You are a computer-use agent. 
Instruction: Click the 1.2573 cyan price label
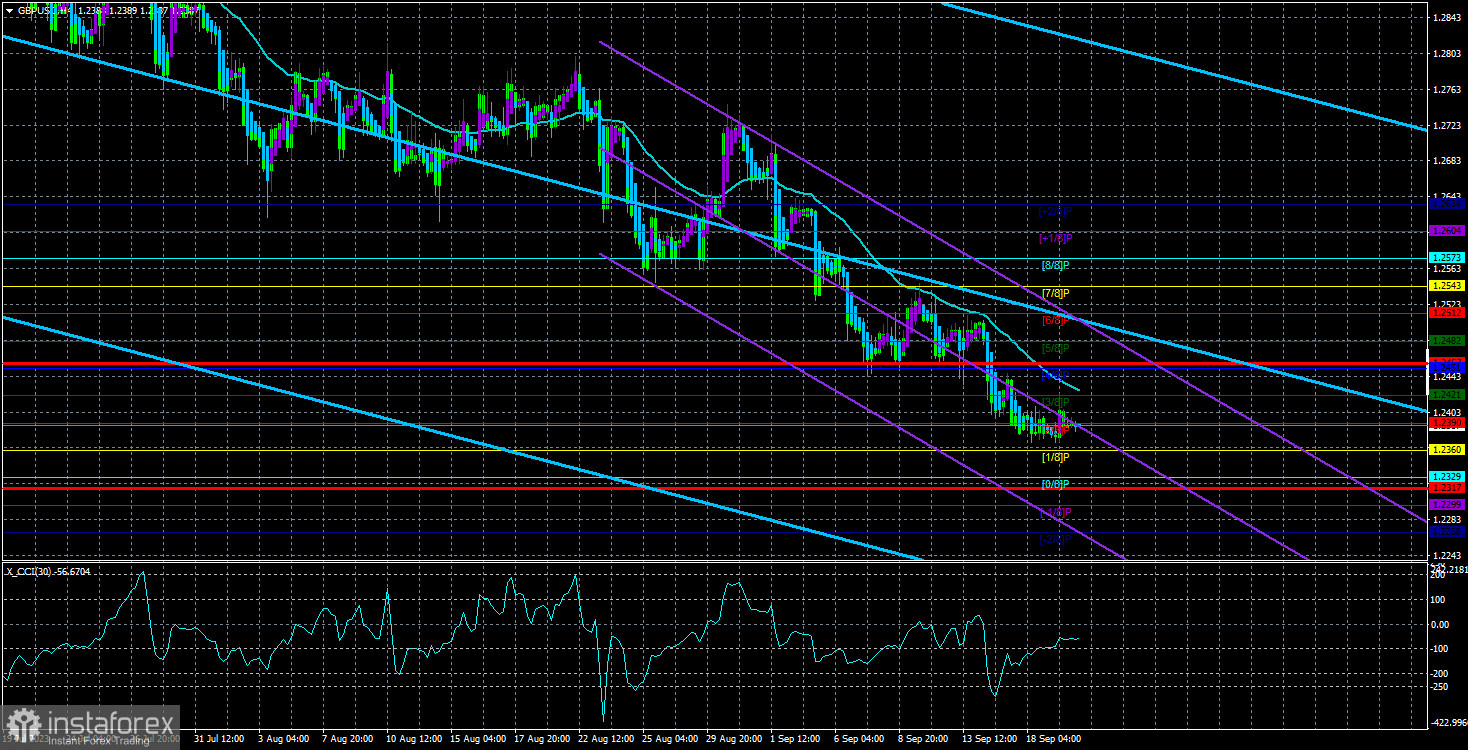(1448, 258)
